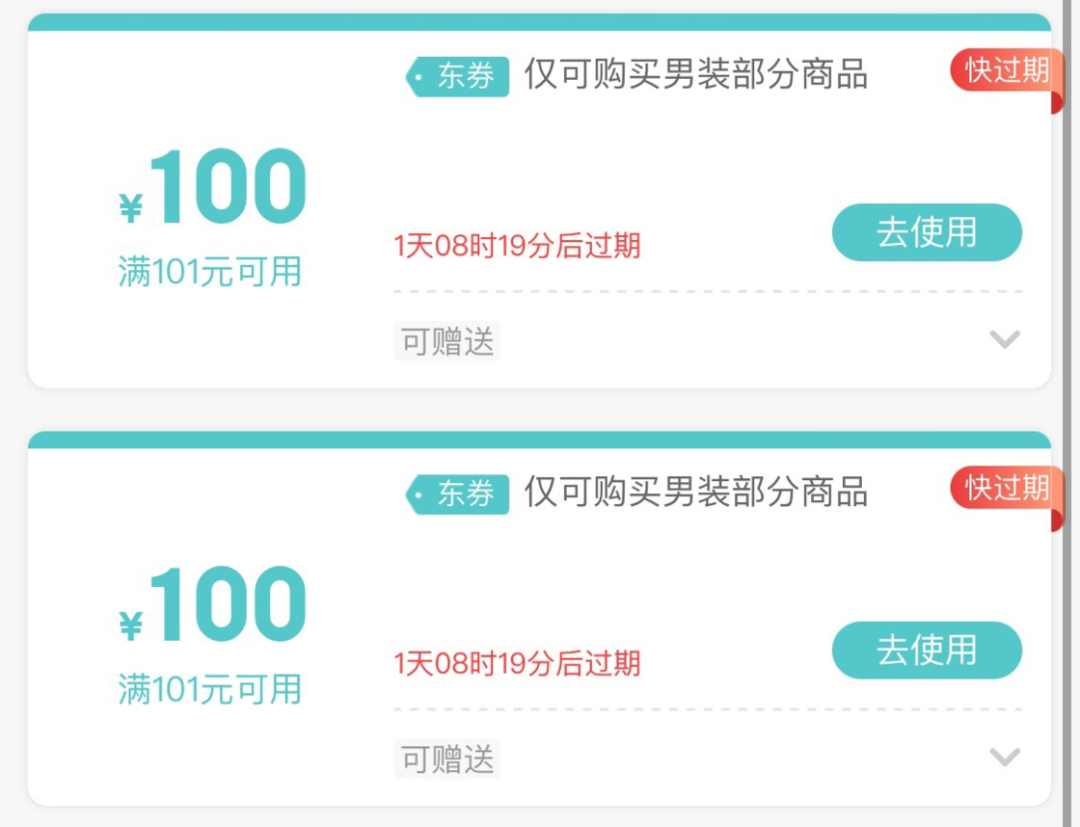Tap the 快过期 badge on the first coupon
The image size is (1080, 827).
pyautogui.click(x=1003, y=71)
